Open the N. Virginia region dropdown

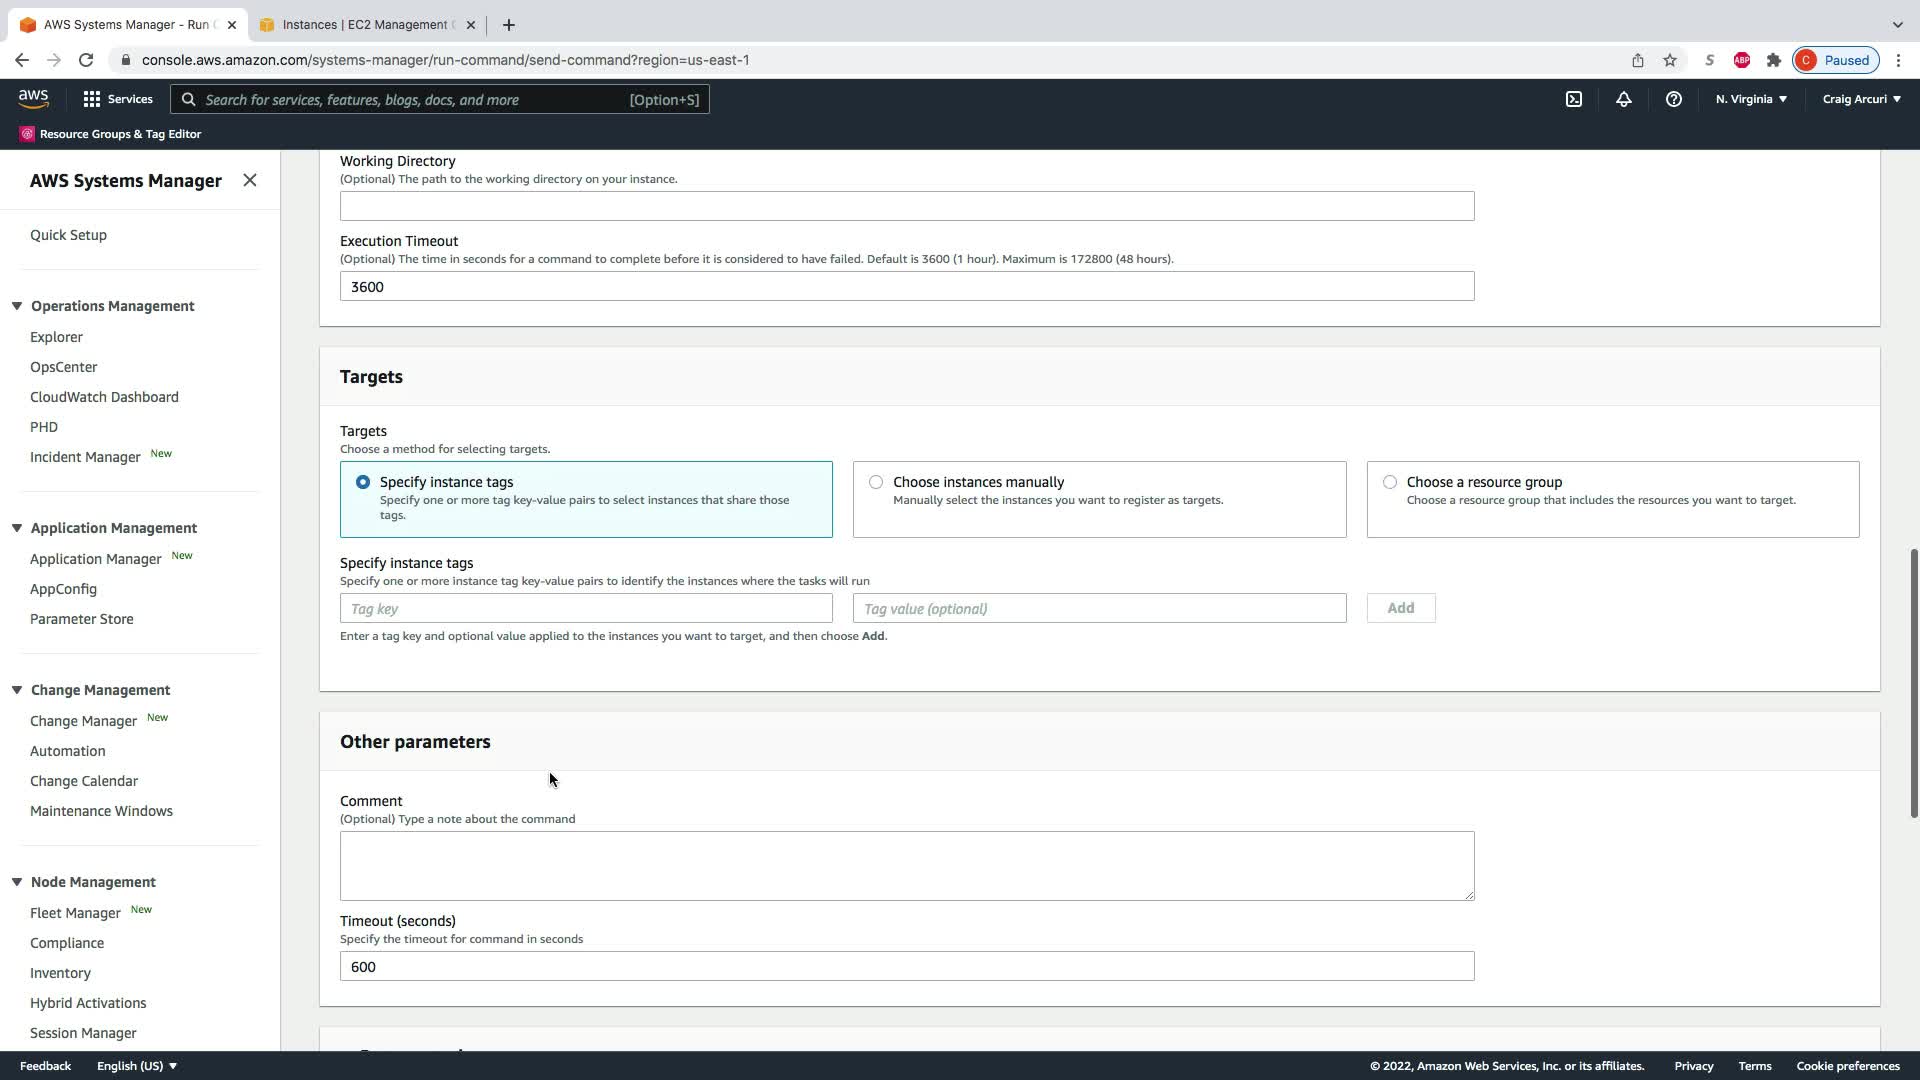tap(1751, 99)
